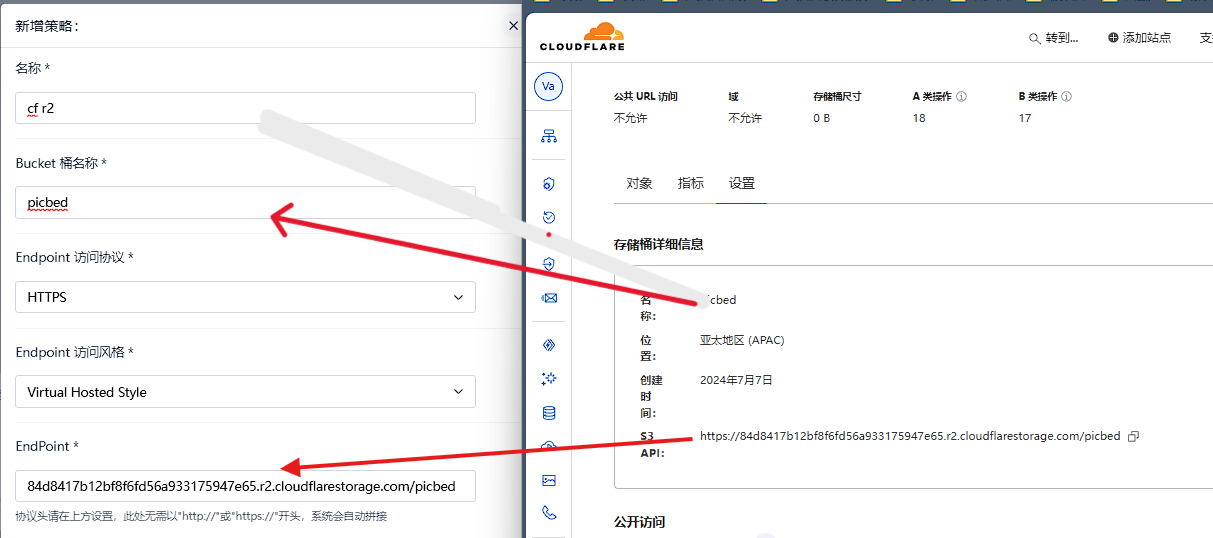Open the clock history icon in Cloudflare sidebar

[x=548, y=217]
